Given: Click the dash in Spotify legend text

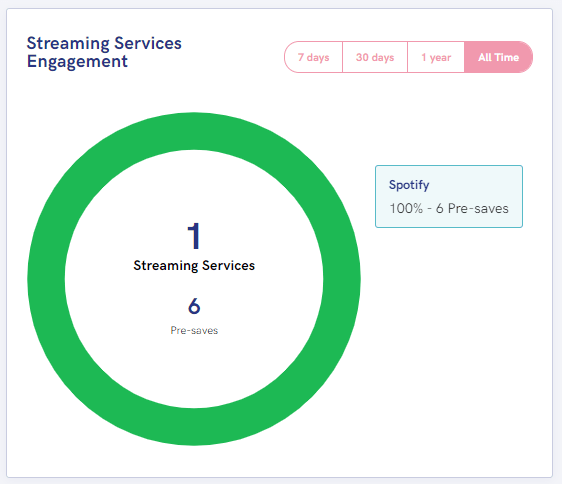Looking at the screenshot, I should pos(429,209).
